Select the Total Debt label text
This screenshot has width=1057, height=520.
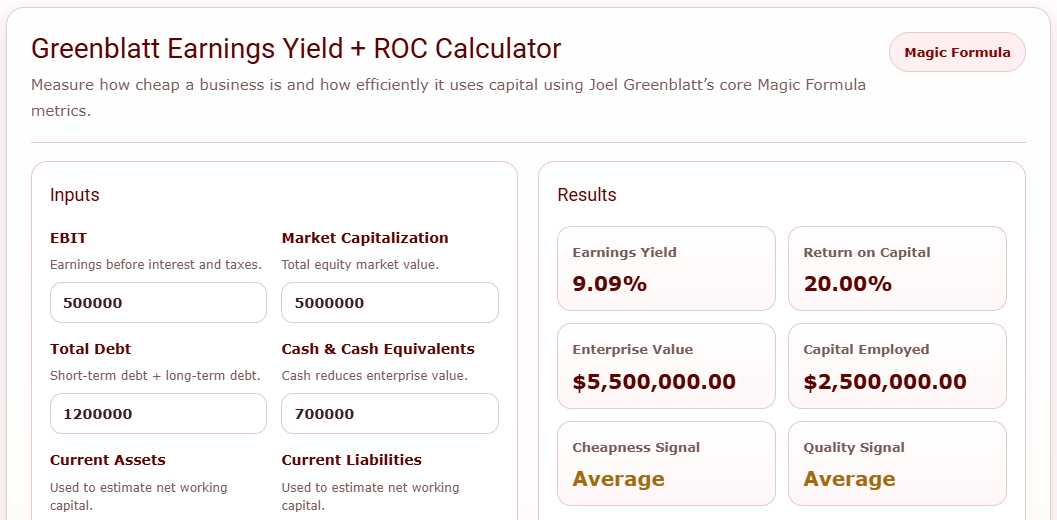pyautogui.click(x=91, y=349)
